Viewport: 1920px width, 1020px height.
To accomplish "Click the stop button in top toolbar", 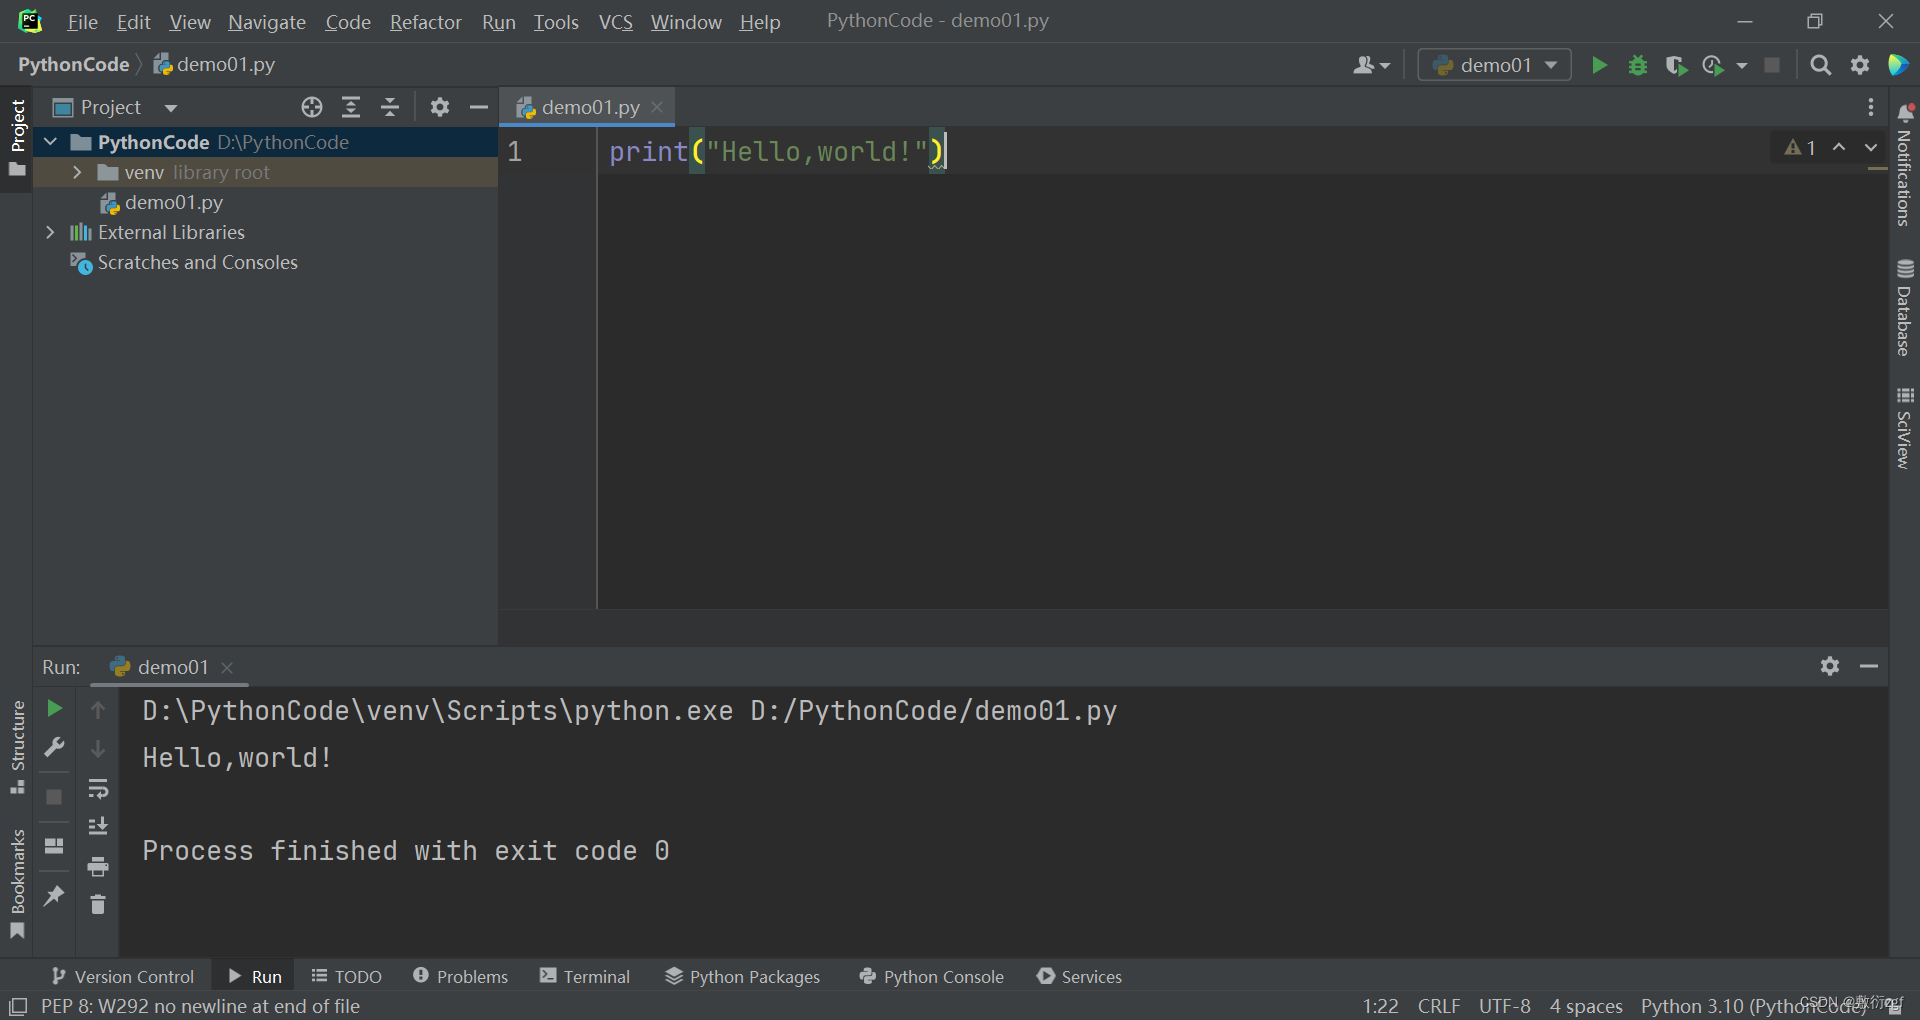I will click(1772, 65).
